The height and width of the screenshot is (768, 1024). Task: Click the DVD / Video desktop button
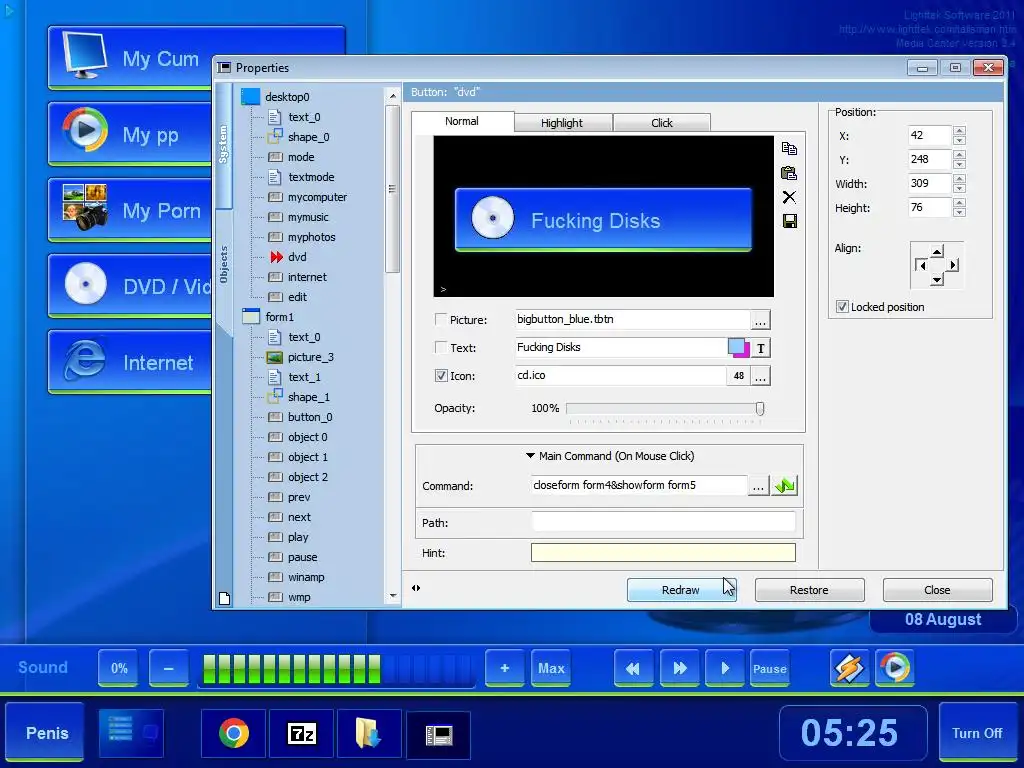(130, 286)
